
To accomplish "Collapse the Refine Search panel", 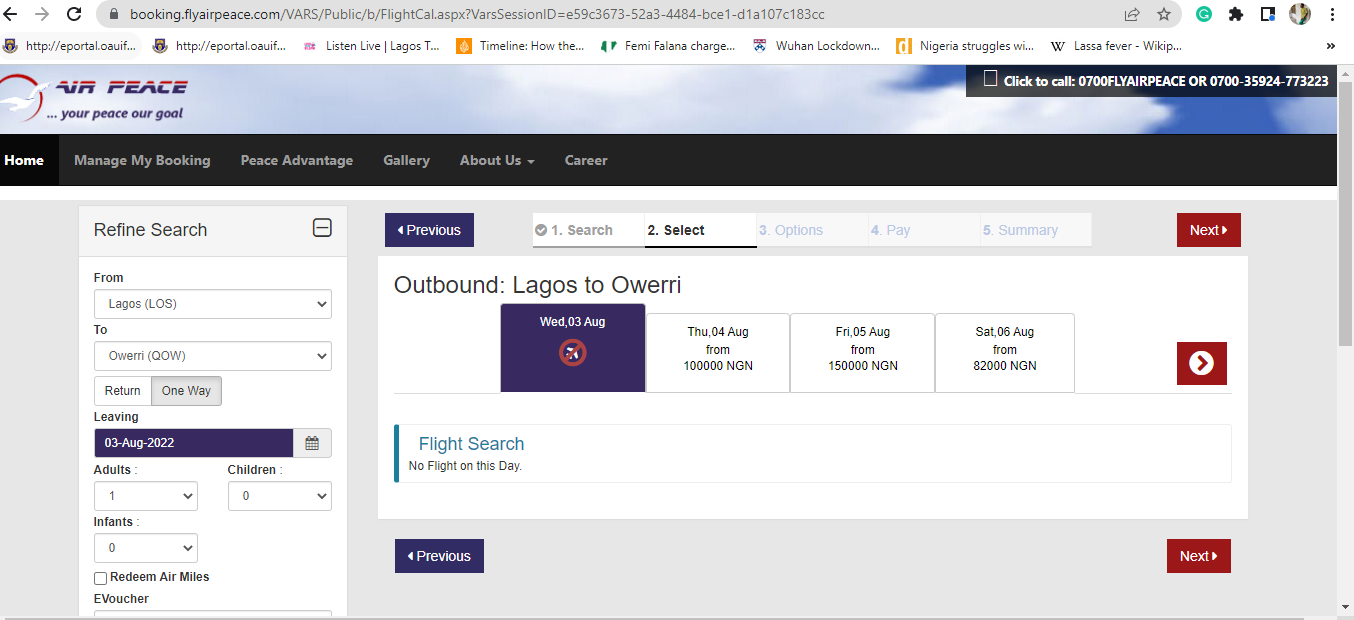I will coord(322,228).
